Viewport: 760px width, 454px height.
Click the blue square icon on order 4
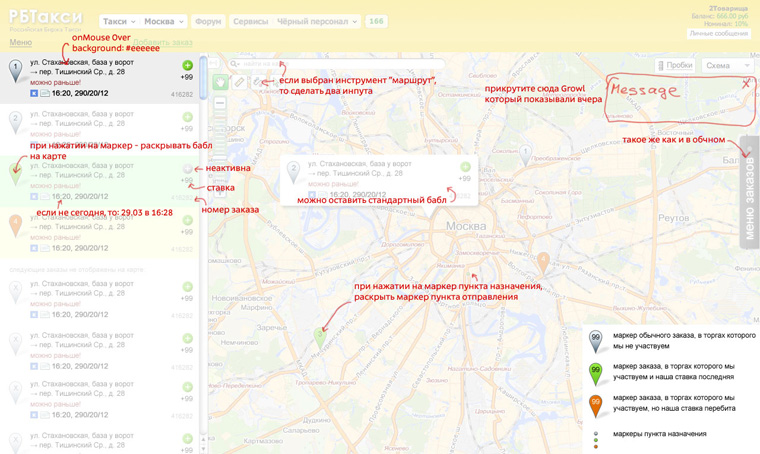(x=34, y=248)
